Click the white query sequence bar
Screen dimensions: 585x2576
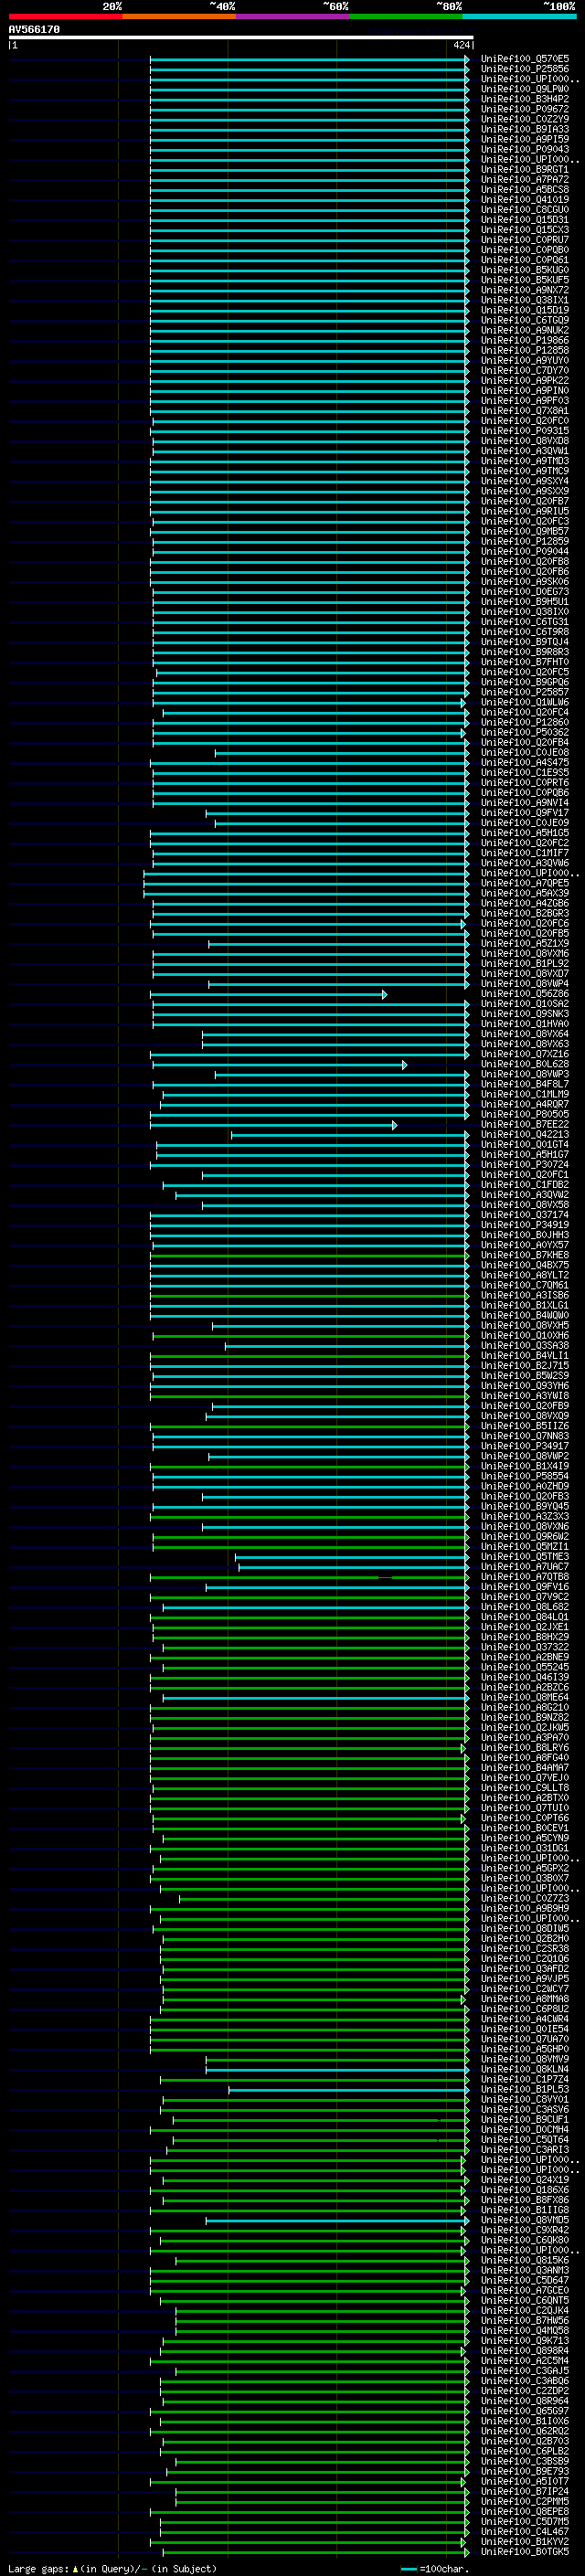[241, 38]
